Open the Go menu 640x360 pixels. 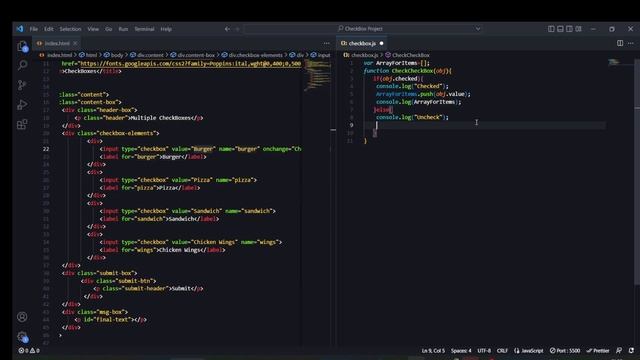pyautogui.click(x=109, y=29)
